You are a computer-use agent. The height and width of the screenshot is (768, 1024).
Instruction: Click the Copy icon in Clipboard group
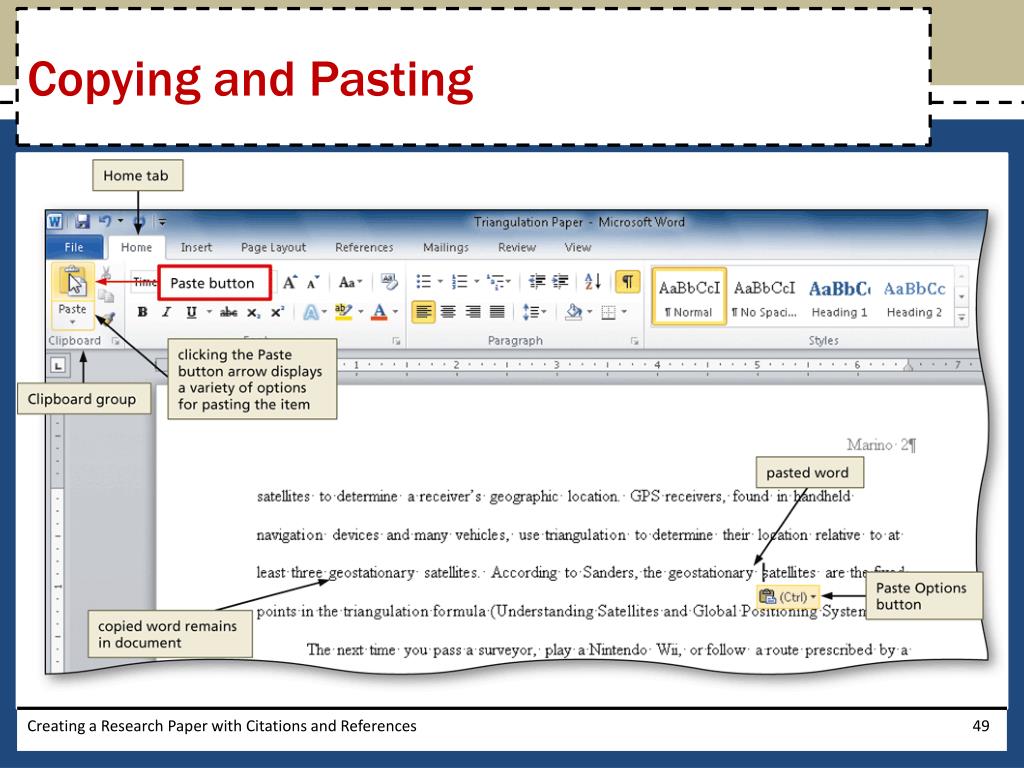(105, 296)
